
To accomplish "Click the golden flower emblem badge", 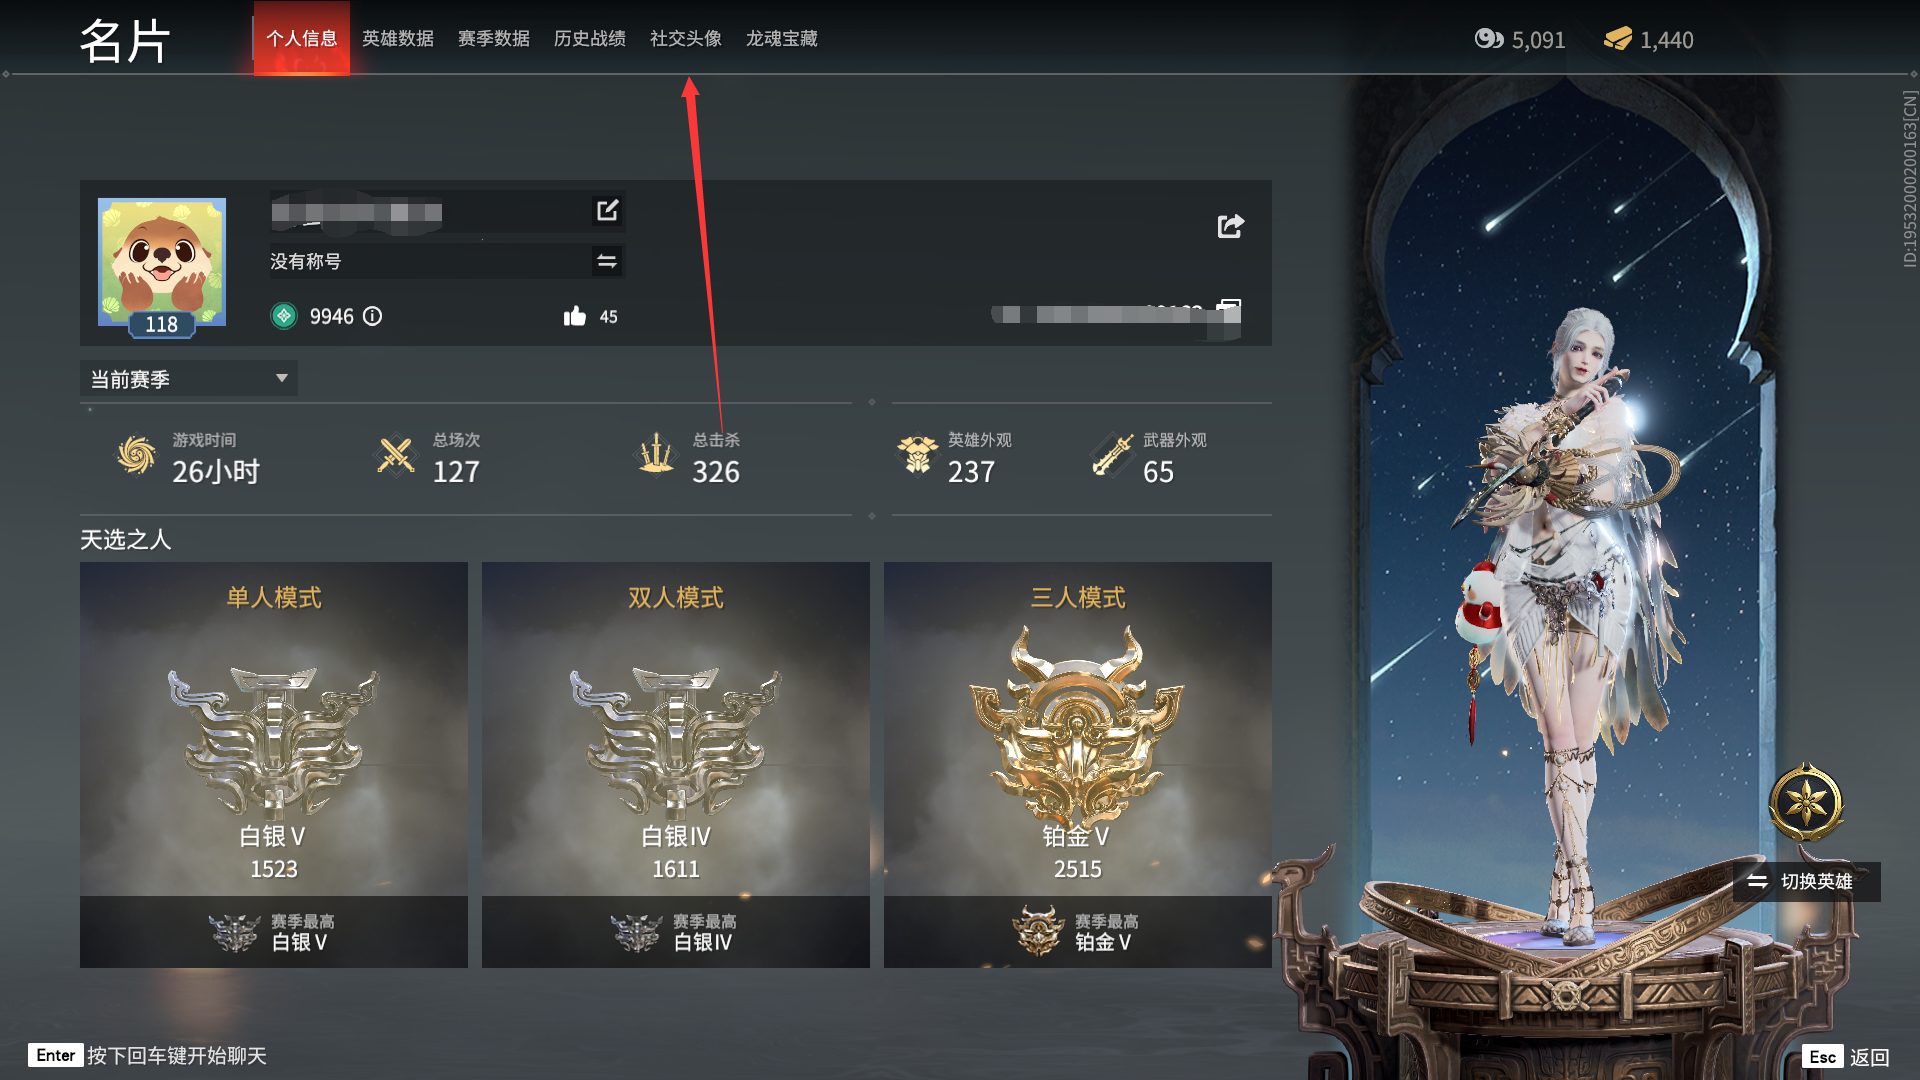I will [1806, 802].
